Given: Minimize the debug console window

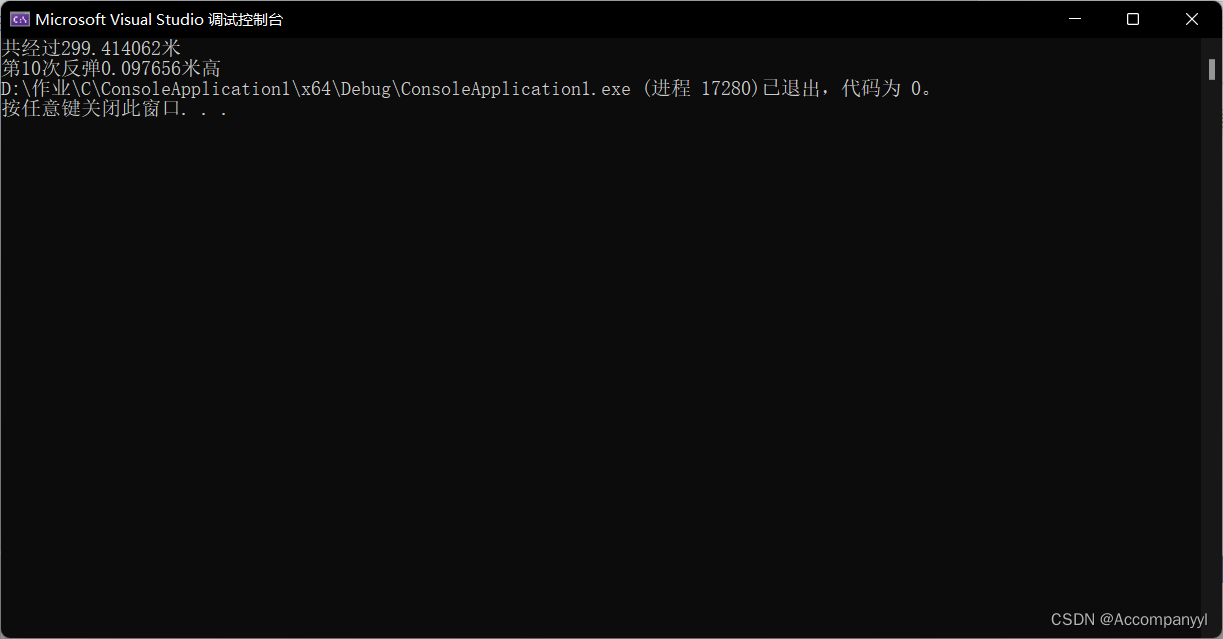Looking at the screenshot, I should (x=1075, y=19).
